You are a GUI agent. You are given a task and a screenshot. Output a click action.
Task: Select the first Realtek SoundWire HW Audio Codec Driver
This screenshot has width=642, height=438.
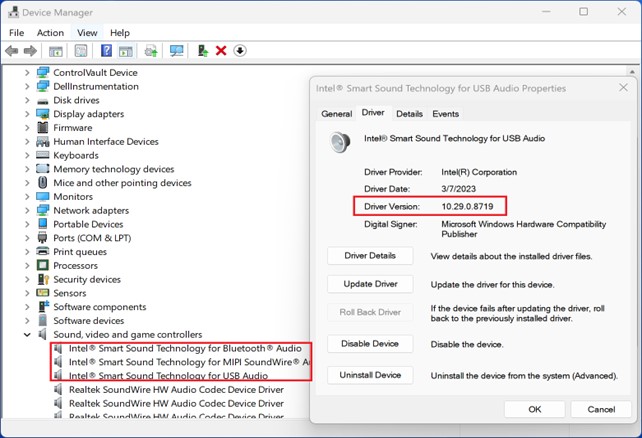pyautogui.click(x=176, y=390)
